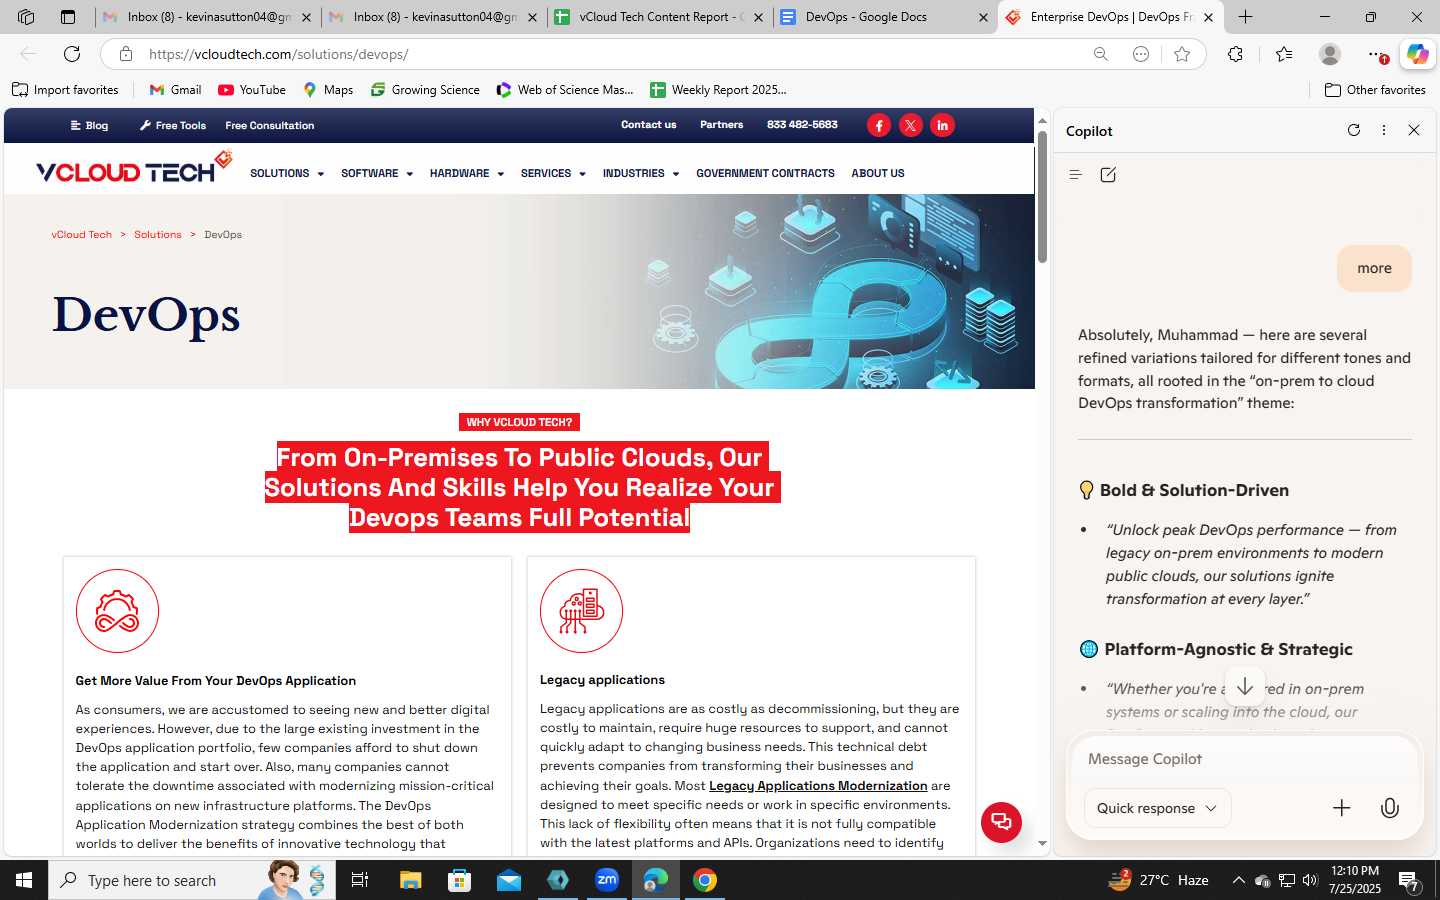The image size is (1440, 900).
Task: Open Government Contracts menu item
Action: (x=765, y=173)
